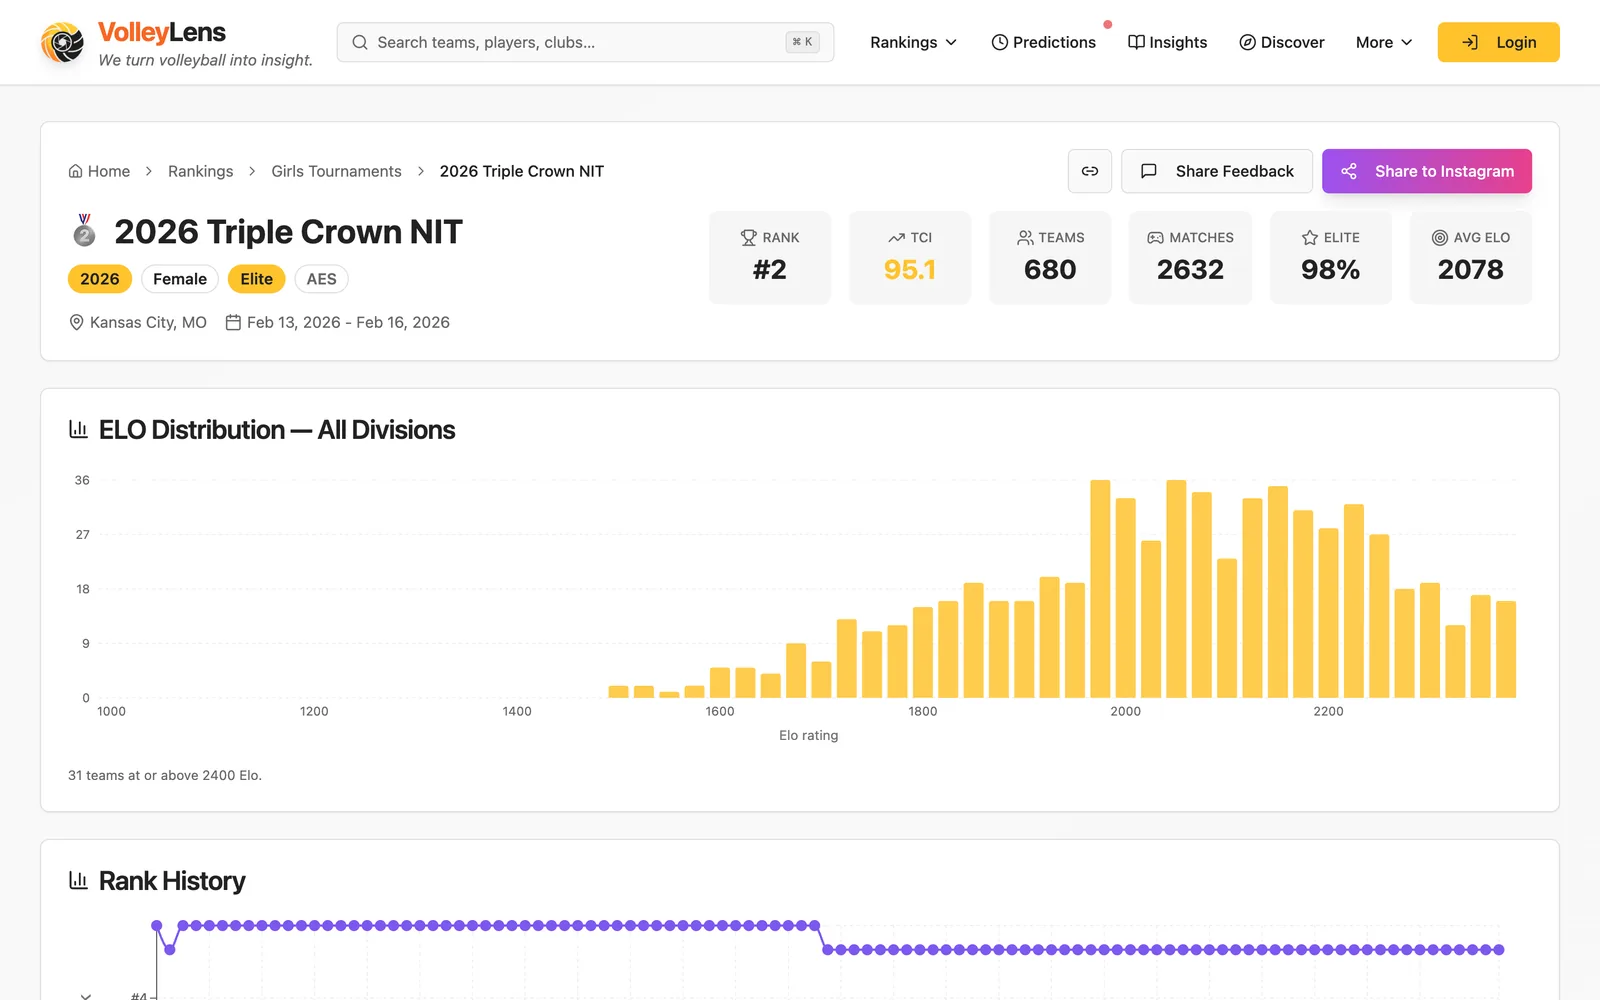Click the bar chart icon beside Rank History
Screen dimensions: 1600x1000
(78, 880)
